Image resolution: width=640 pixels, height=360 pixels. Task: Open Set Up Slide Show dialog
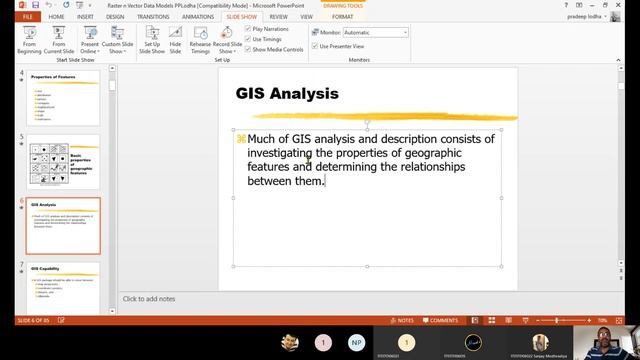pos(152,40)
